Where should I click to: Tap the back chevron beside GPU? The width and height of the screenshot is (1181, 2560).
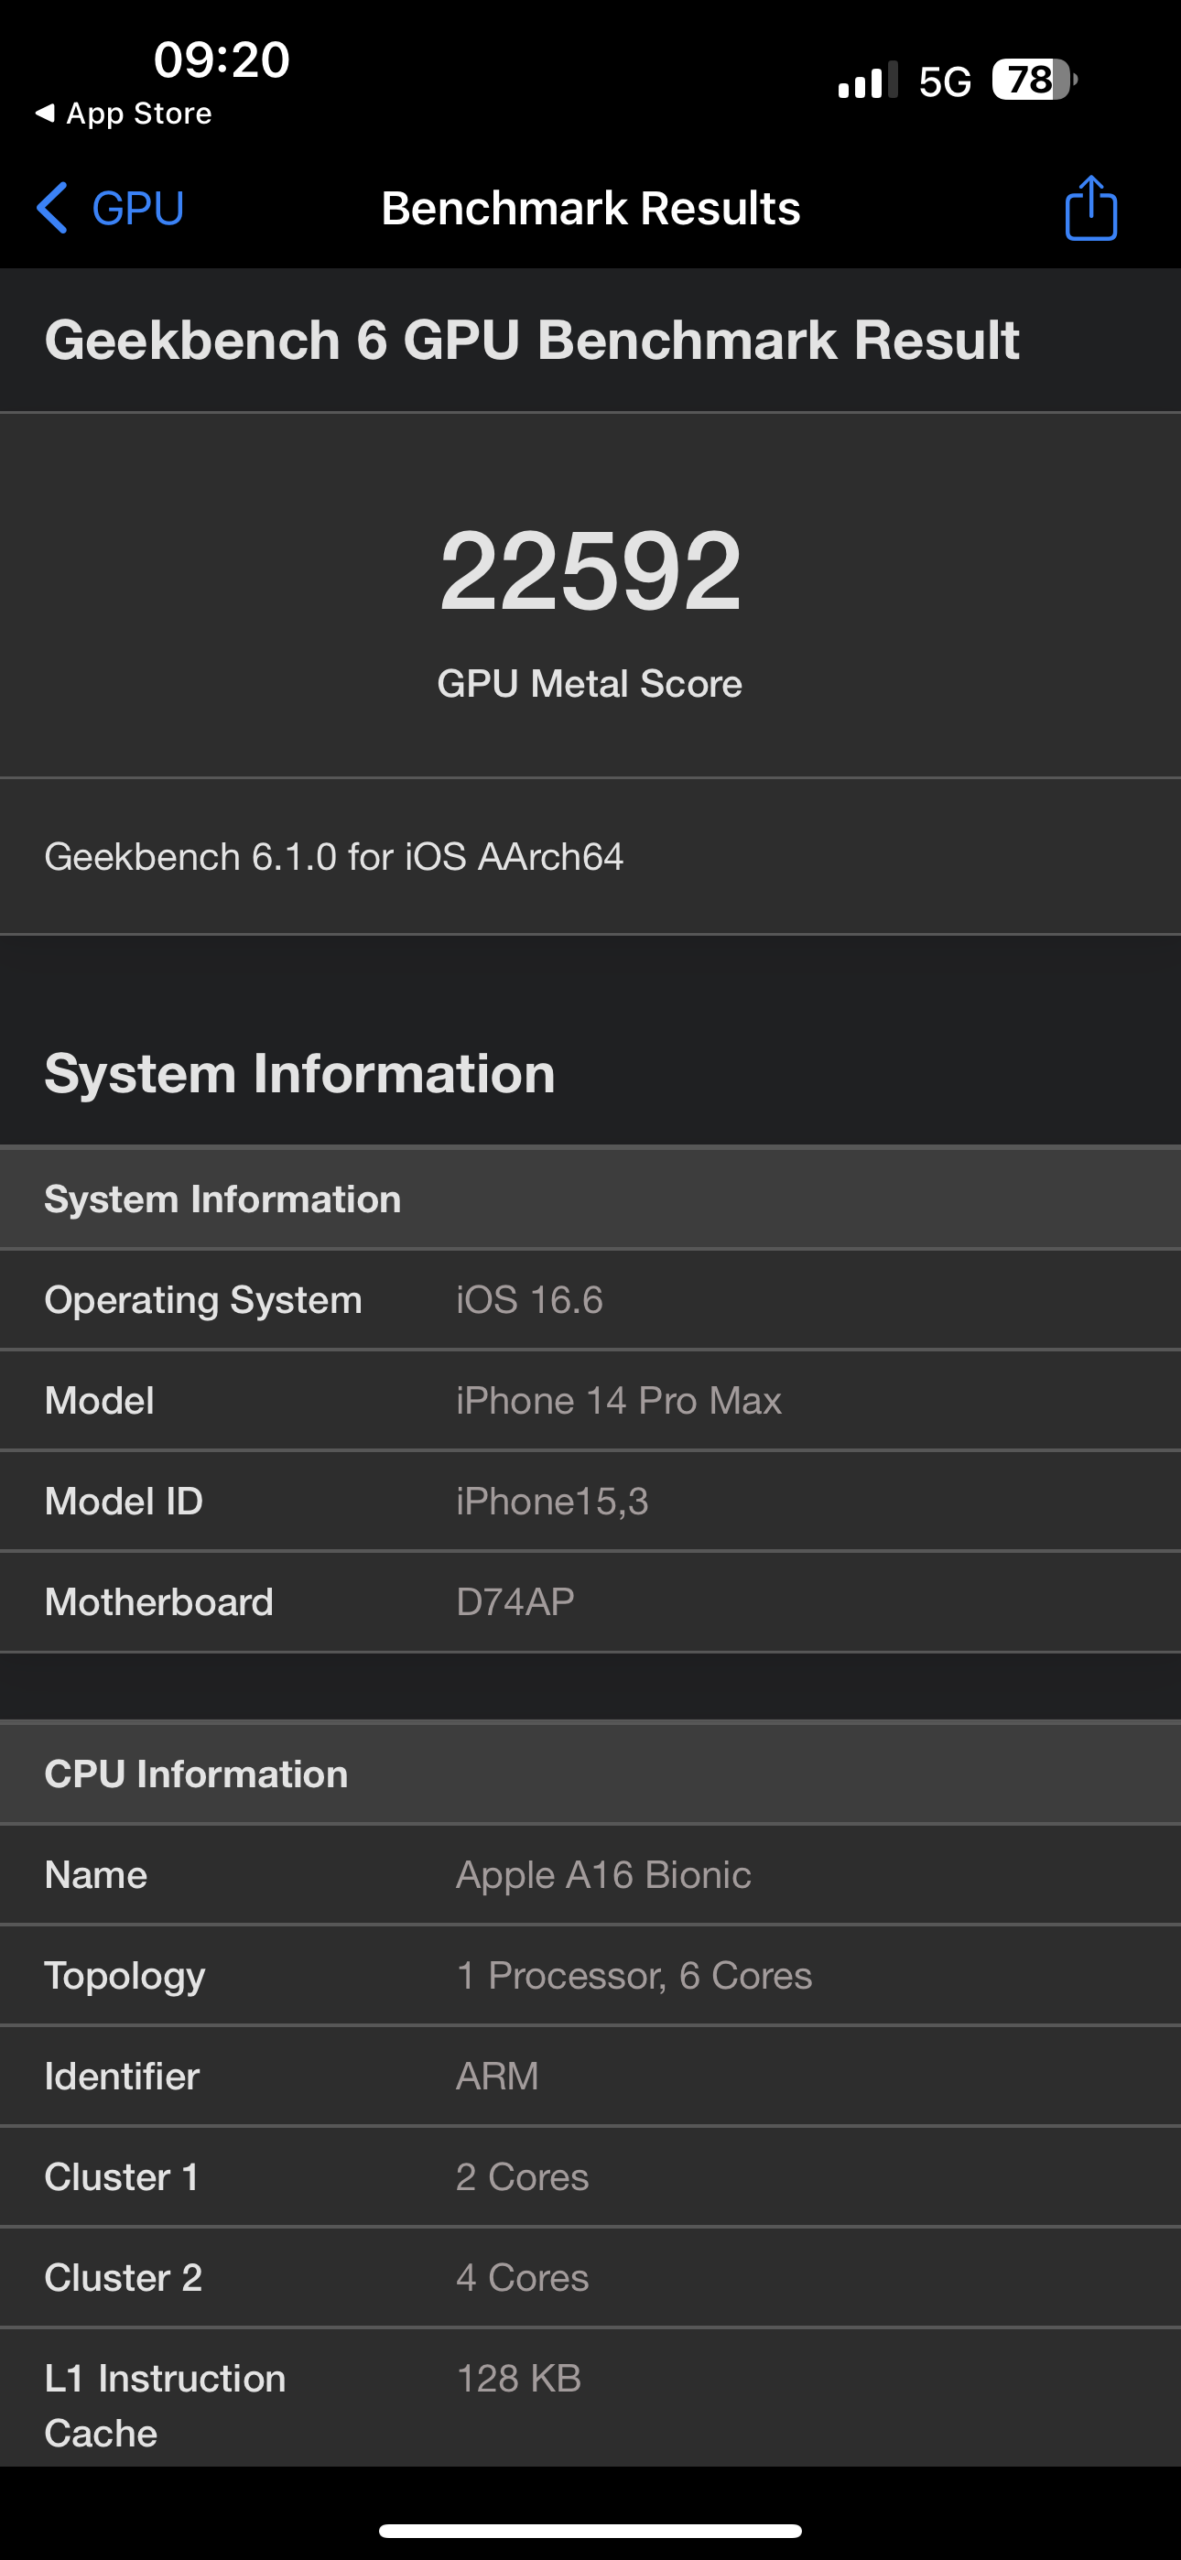tap(52, 209)
